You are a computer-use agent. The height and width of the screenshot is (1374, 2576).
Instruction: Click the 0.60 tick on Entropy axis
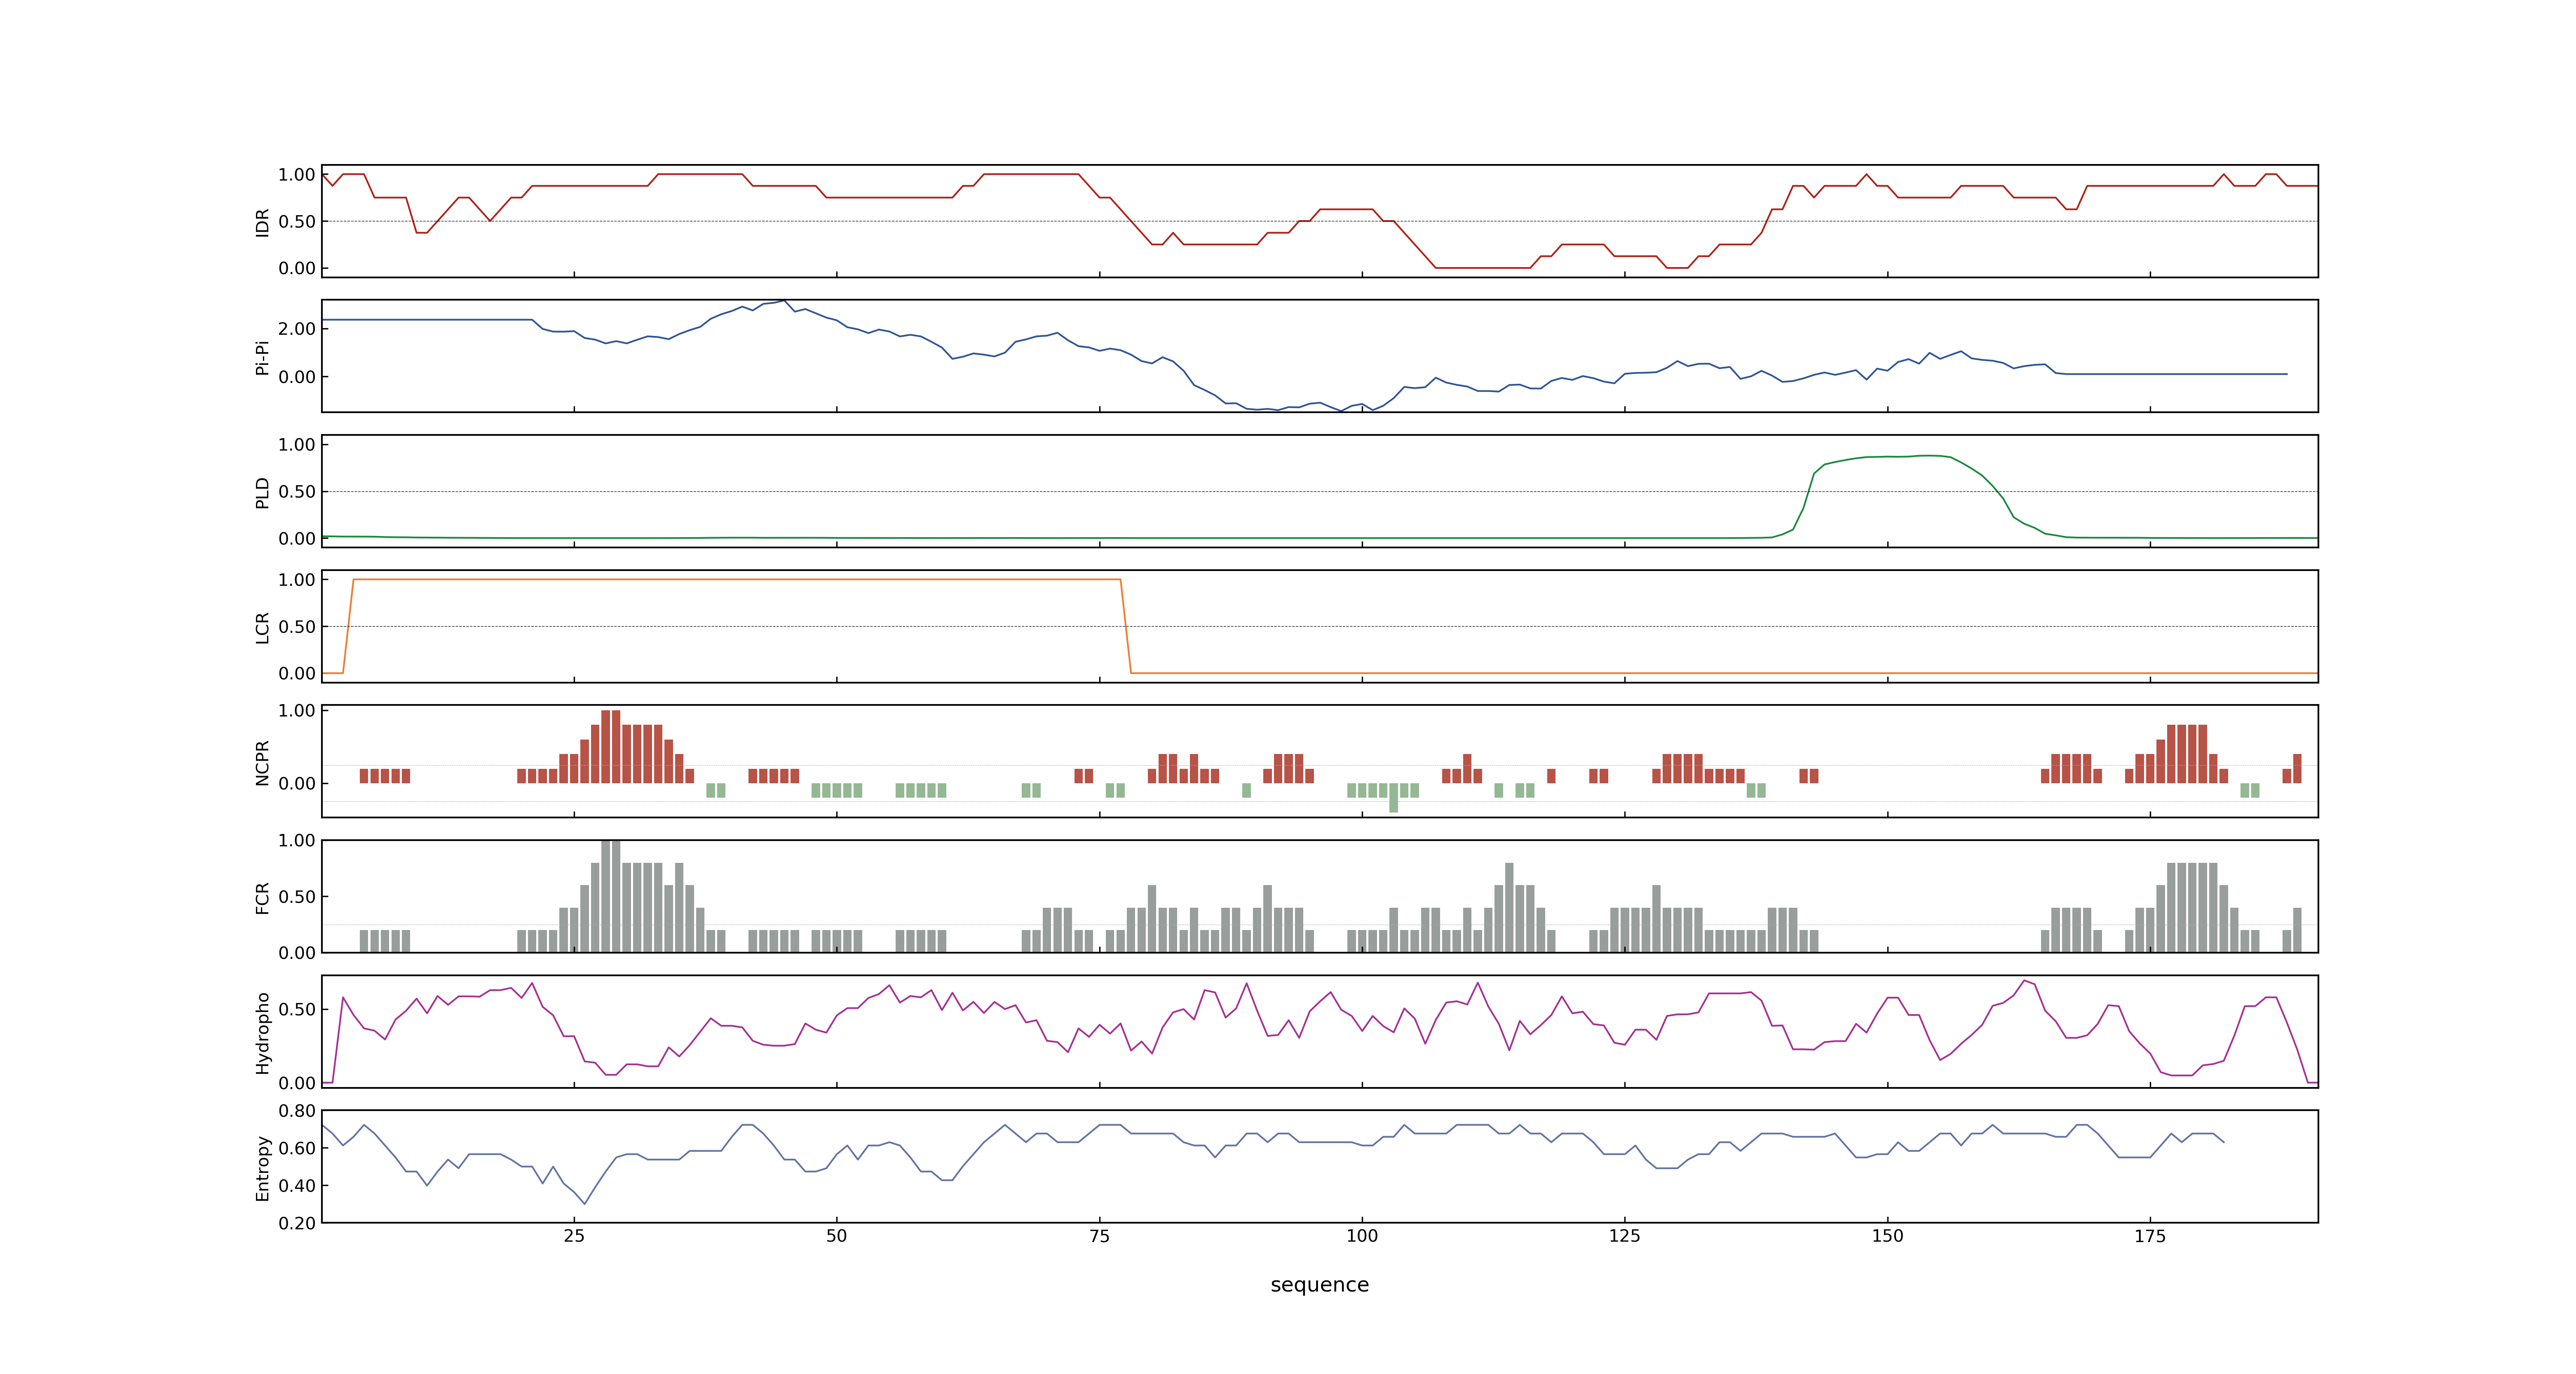coord(297,1148)
